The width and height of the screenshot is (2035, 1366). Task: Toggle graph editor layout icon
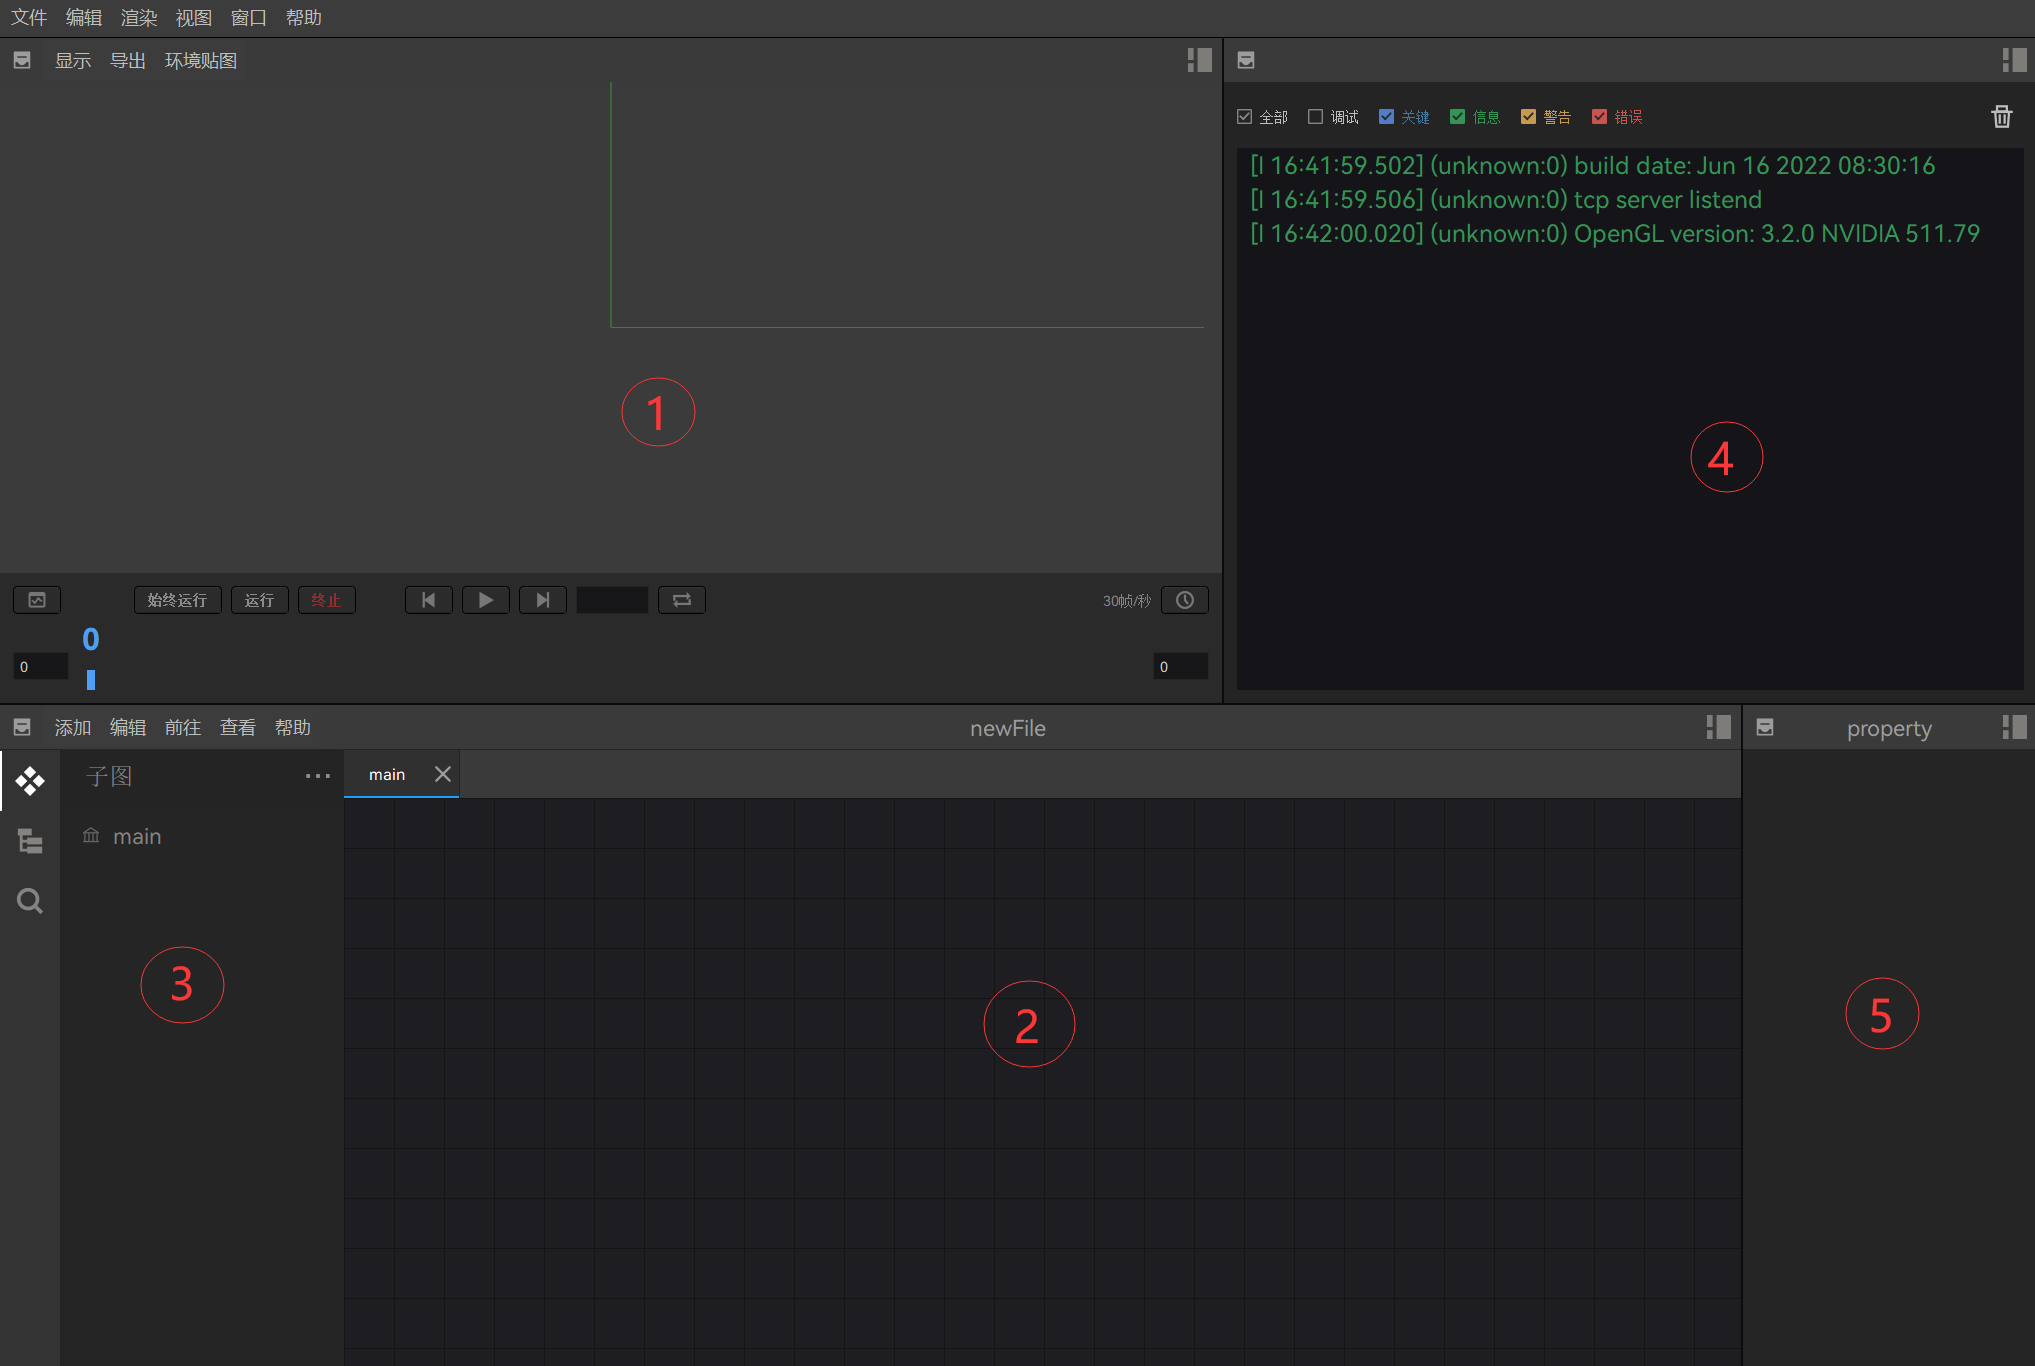[1718, 727]
